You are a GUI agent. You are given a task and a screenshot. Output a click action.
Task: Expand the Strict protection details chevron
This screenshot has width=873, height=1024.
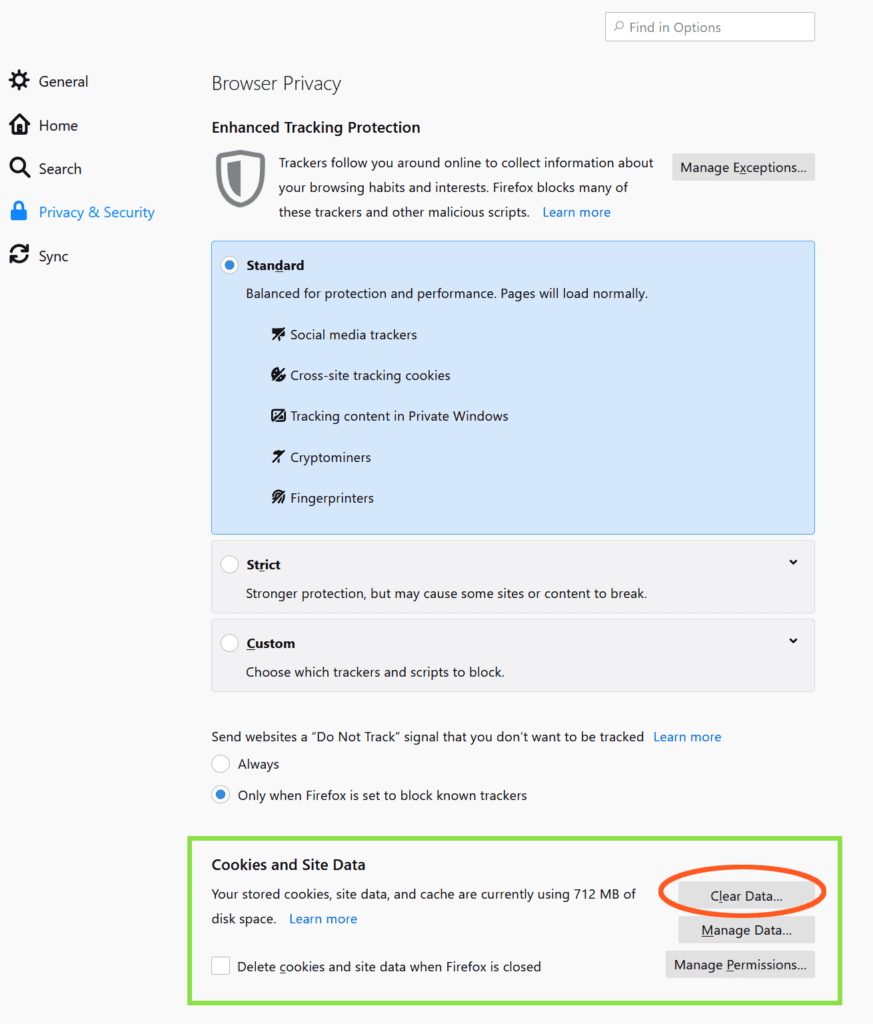point(793,563)
